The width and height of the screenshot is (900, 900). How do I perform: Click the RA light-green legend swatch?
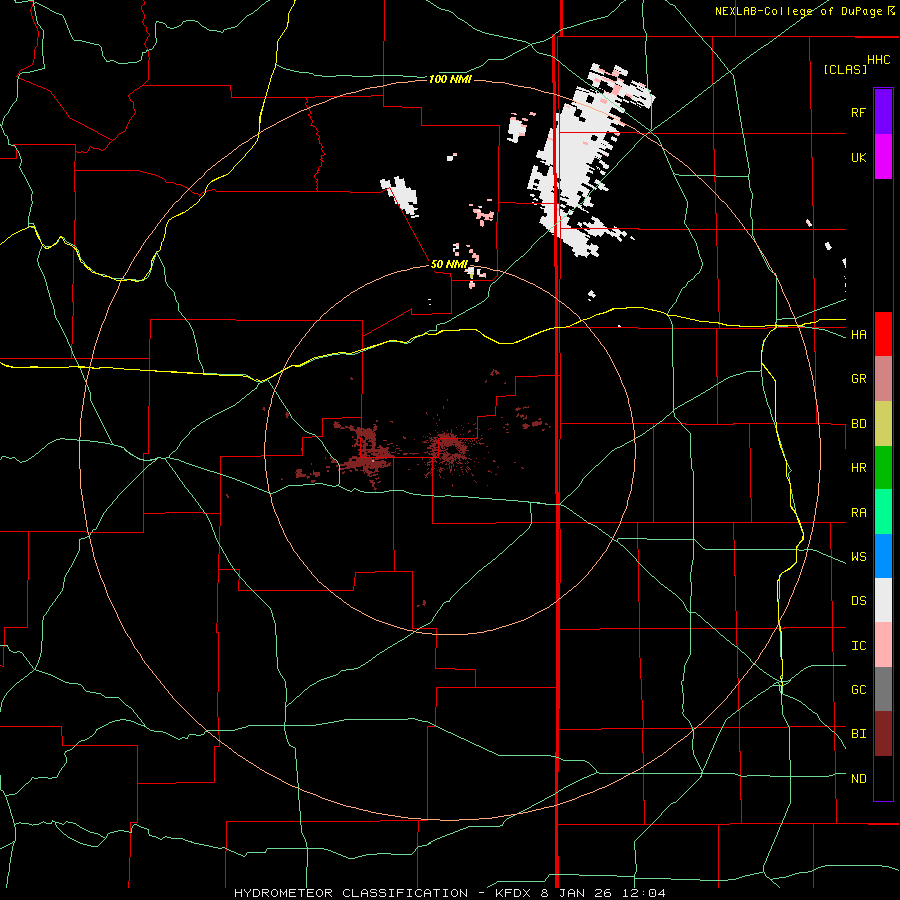[883, 511]
